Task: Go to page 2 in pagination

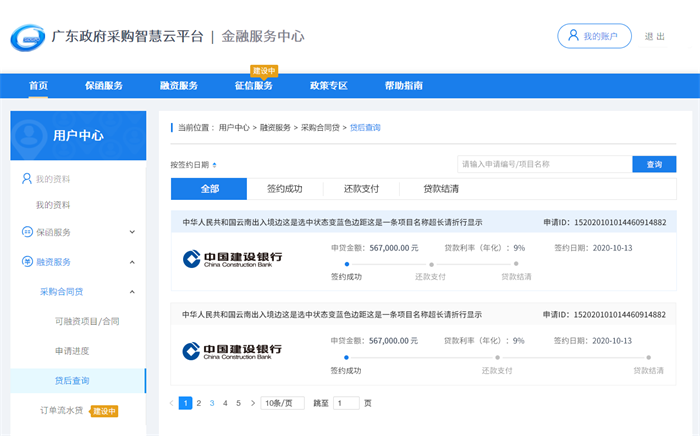Action: tap(199, 403)
